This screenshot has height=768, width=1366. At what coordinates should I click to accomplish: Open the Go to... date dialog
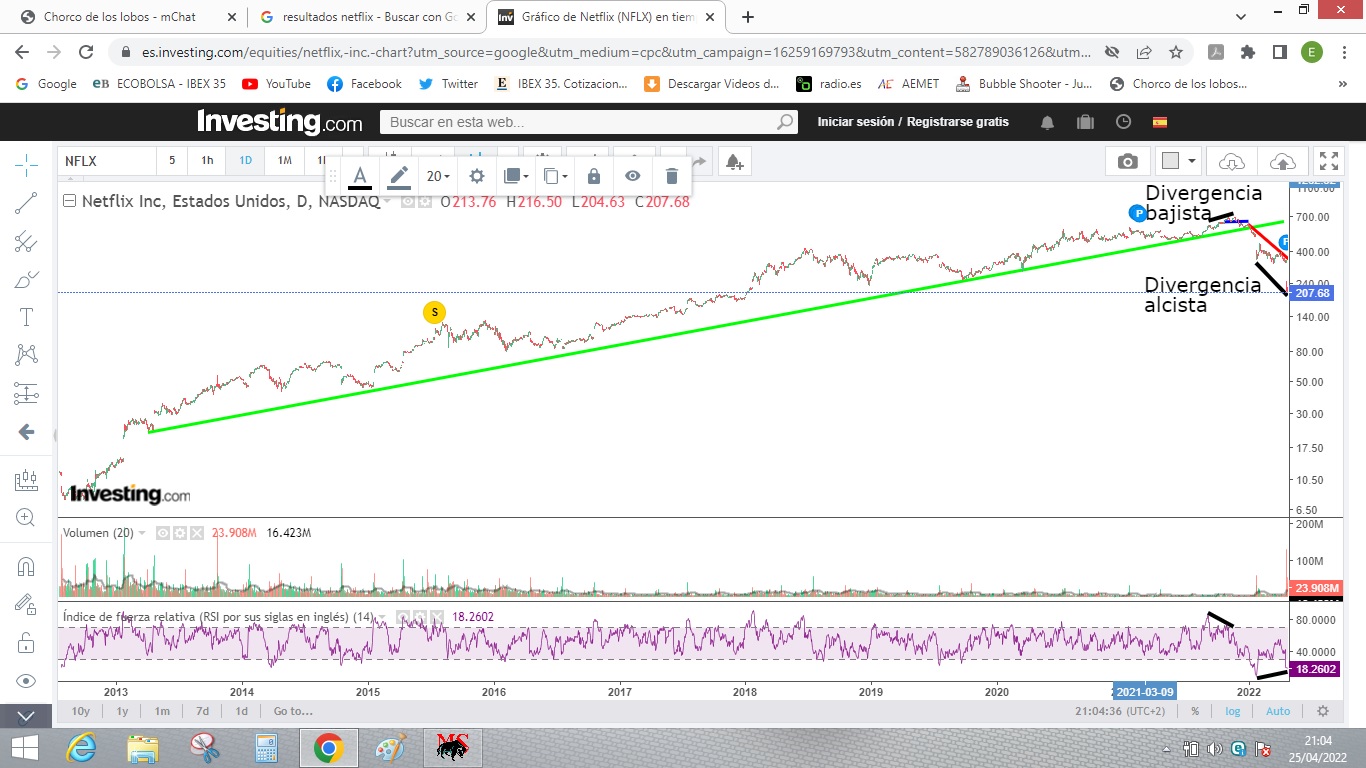point(293,711)
